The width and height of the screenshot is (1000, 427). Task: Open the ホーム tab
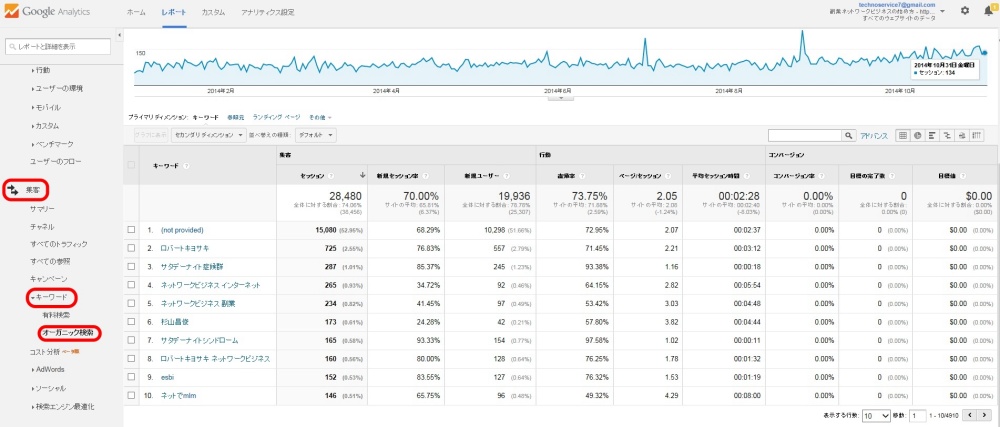pos(135,12)
